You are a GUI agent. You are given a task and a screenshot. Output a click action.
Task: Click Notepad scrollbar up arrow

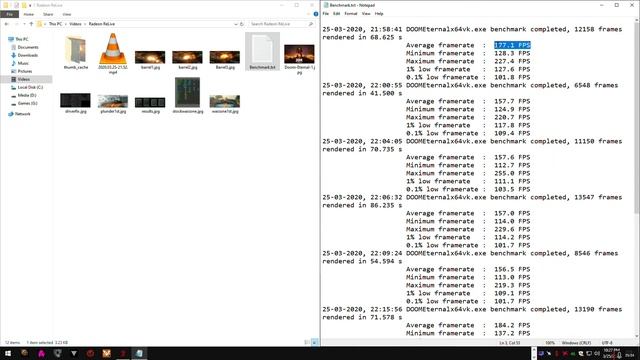point(637,20)
